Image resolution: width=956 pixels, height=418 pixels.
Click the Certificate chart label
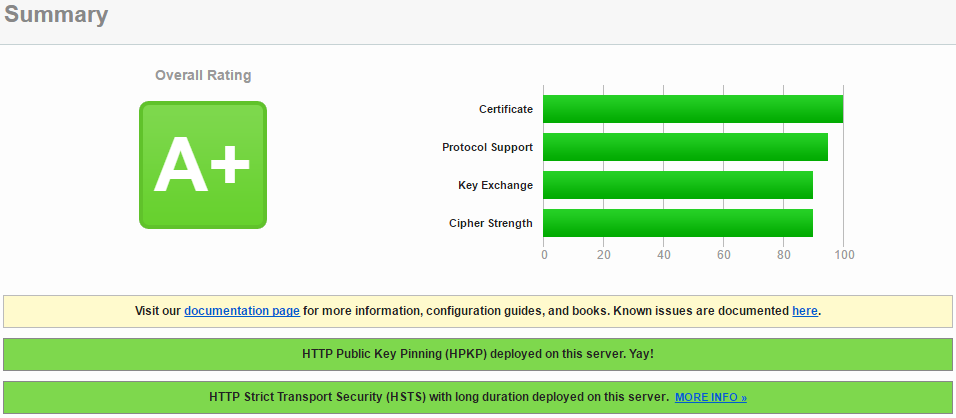[505, 109]
